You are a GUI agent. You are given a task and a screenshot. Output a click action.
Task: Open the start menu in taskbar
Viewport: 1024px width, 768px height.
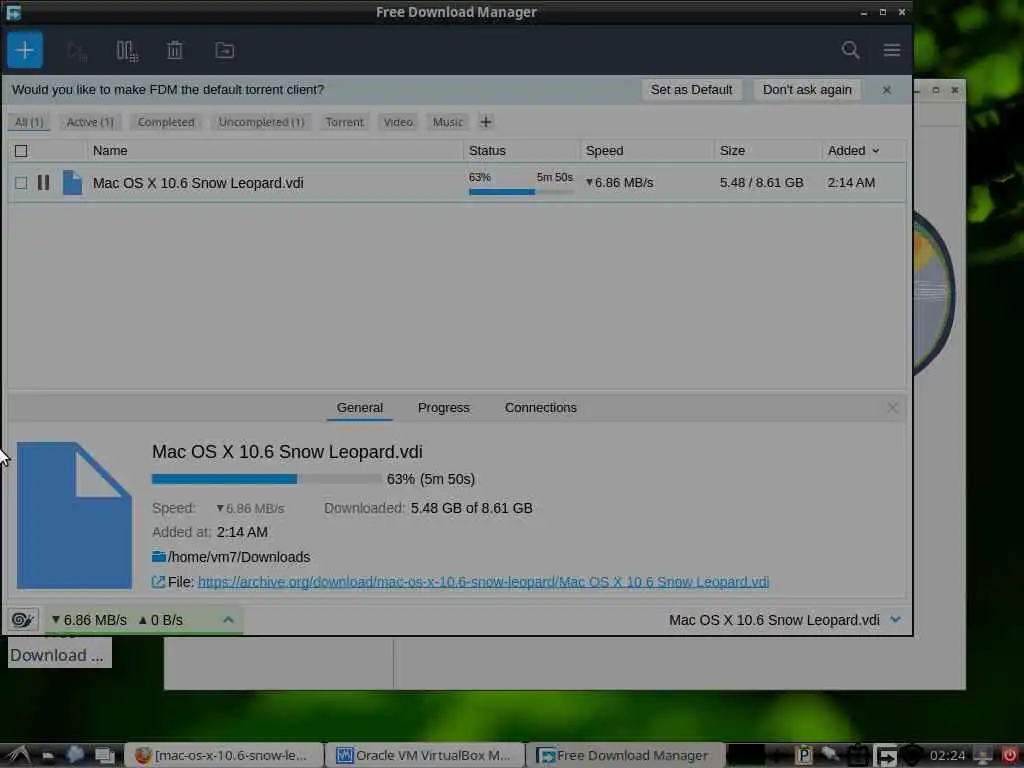point(18,756)
